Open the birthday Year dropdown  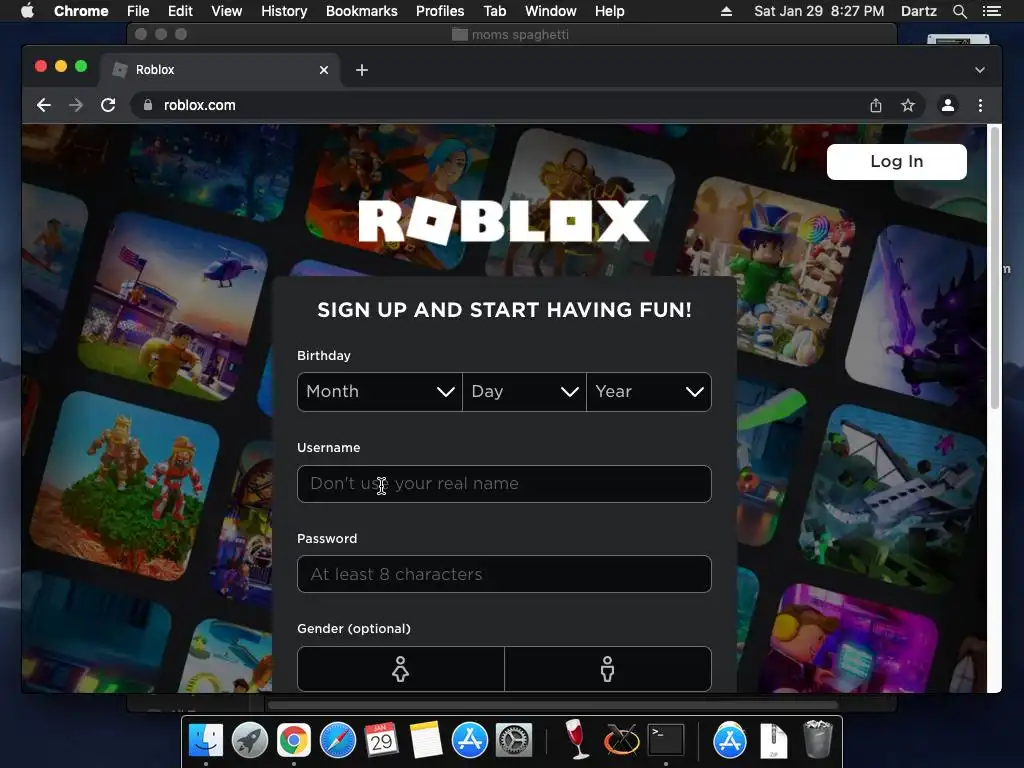tap(648, 392)
